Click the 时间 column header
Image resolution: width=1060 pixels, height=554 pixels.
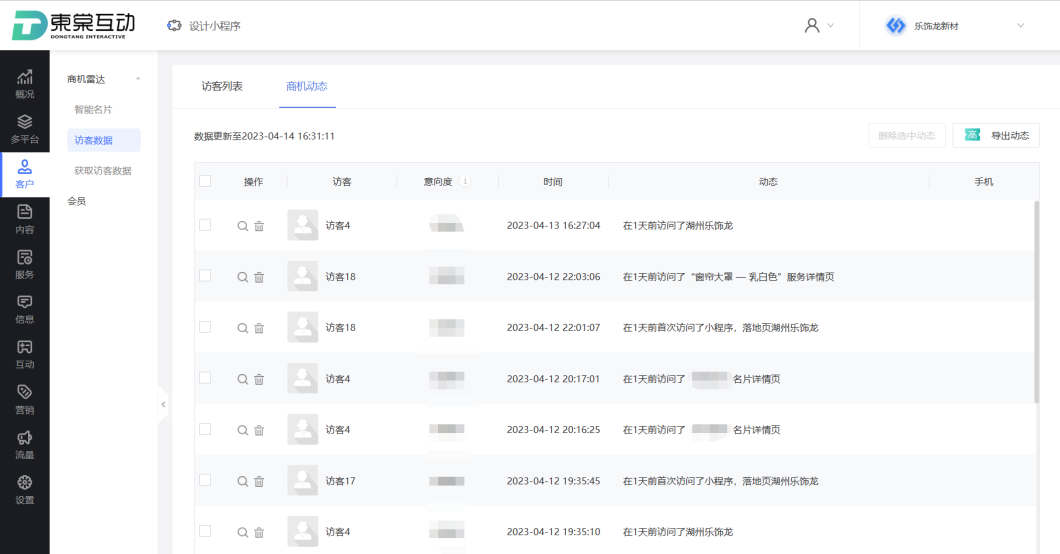coord(553,182)
